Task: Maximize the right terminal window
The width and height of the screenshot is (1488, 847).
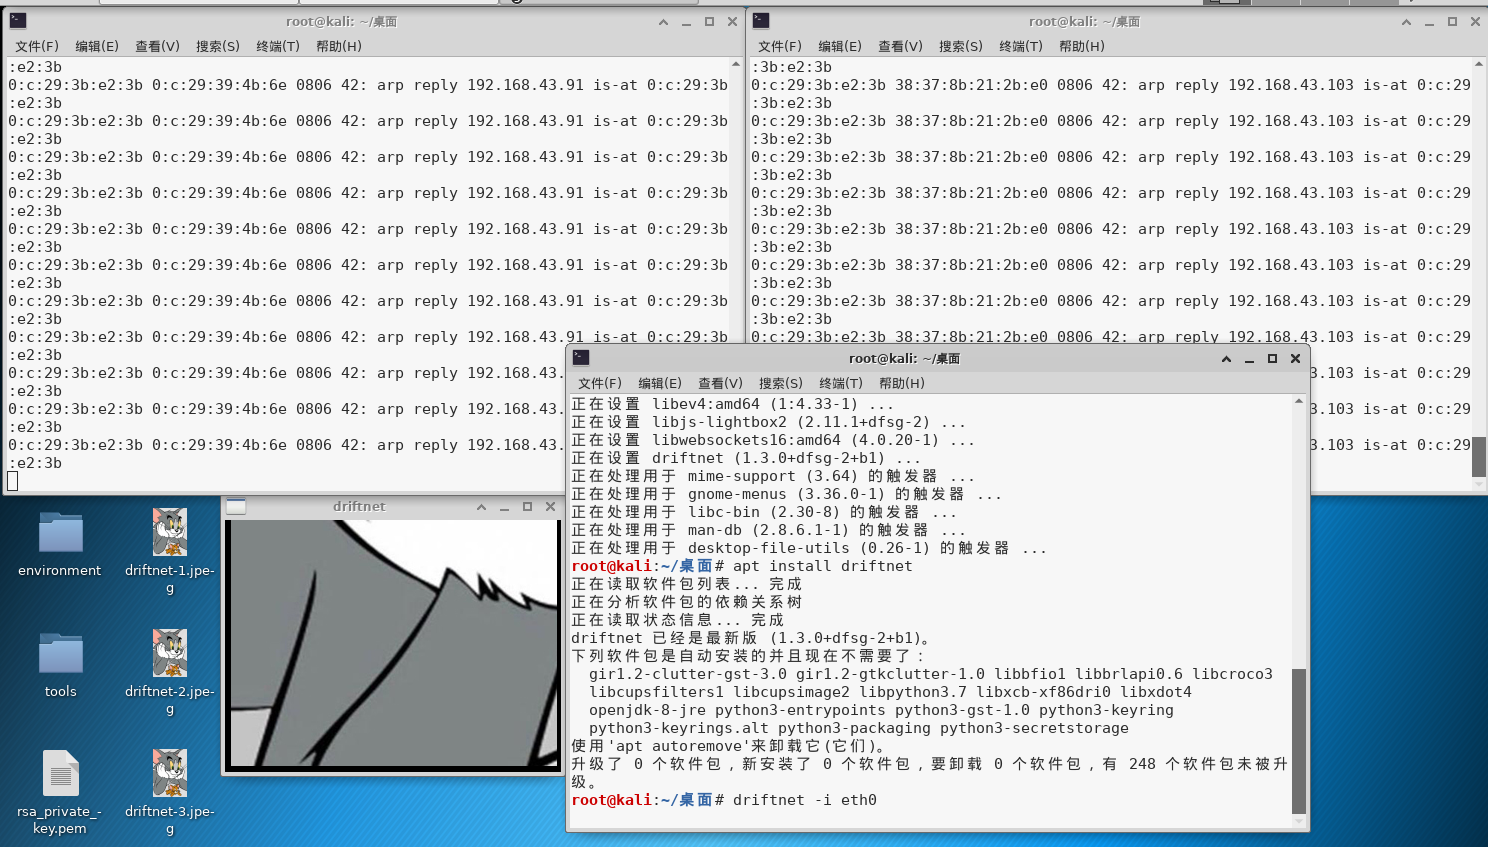Action: click(x=1452, y=22)
